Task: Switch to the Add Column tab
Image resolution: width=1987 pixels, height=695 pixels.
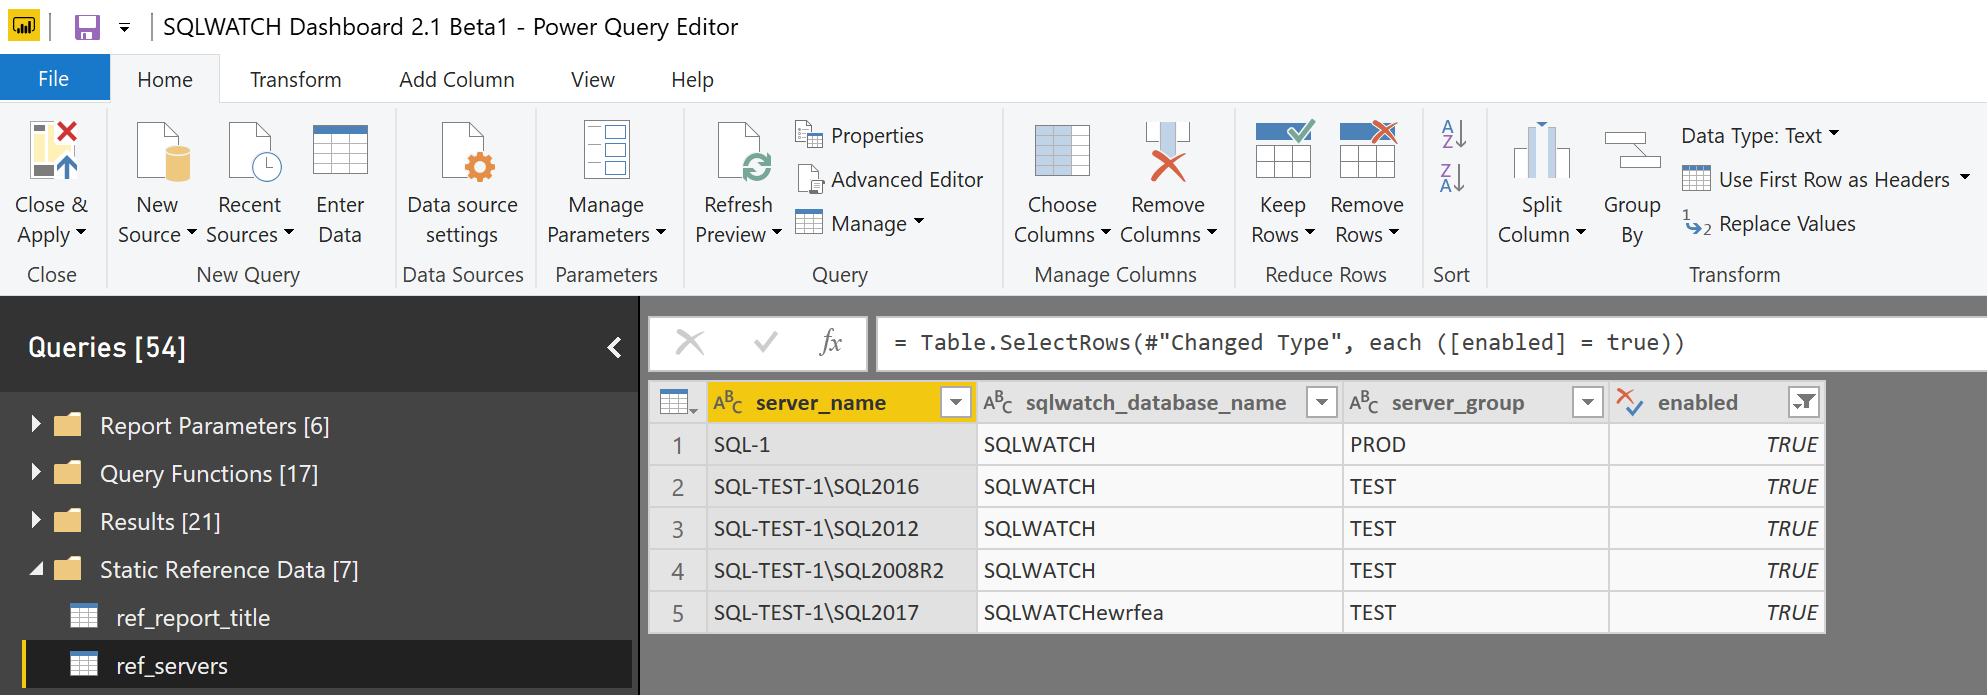Action: pyautogui.click(x=457, y=80)
